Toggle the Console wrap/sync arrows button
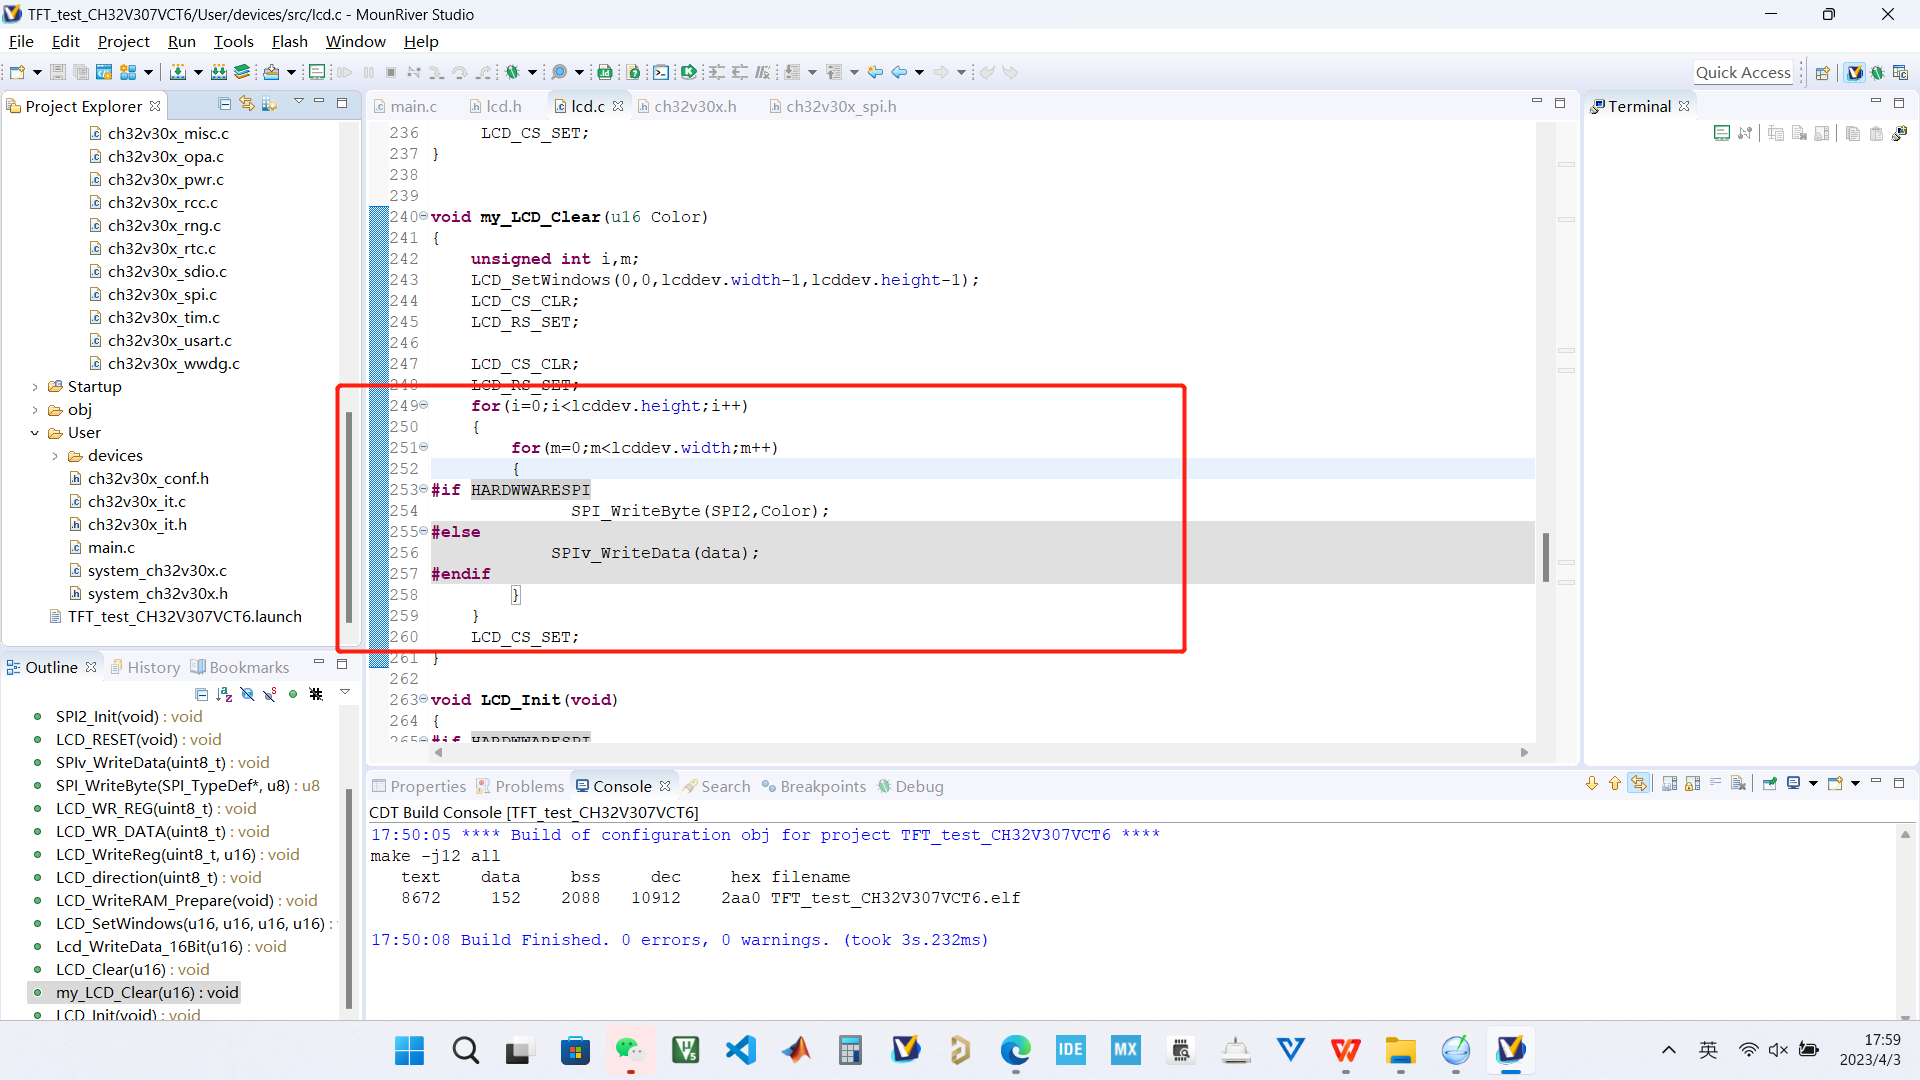Screen dimensions: 1920x1080 coord(1638,783)
